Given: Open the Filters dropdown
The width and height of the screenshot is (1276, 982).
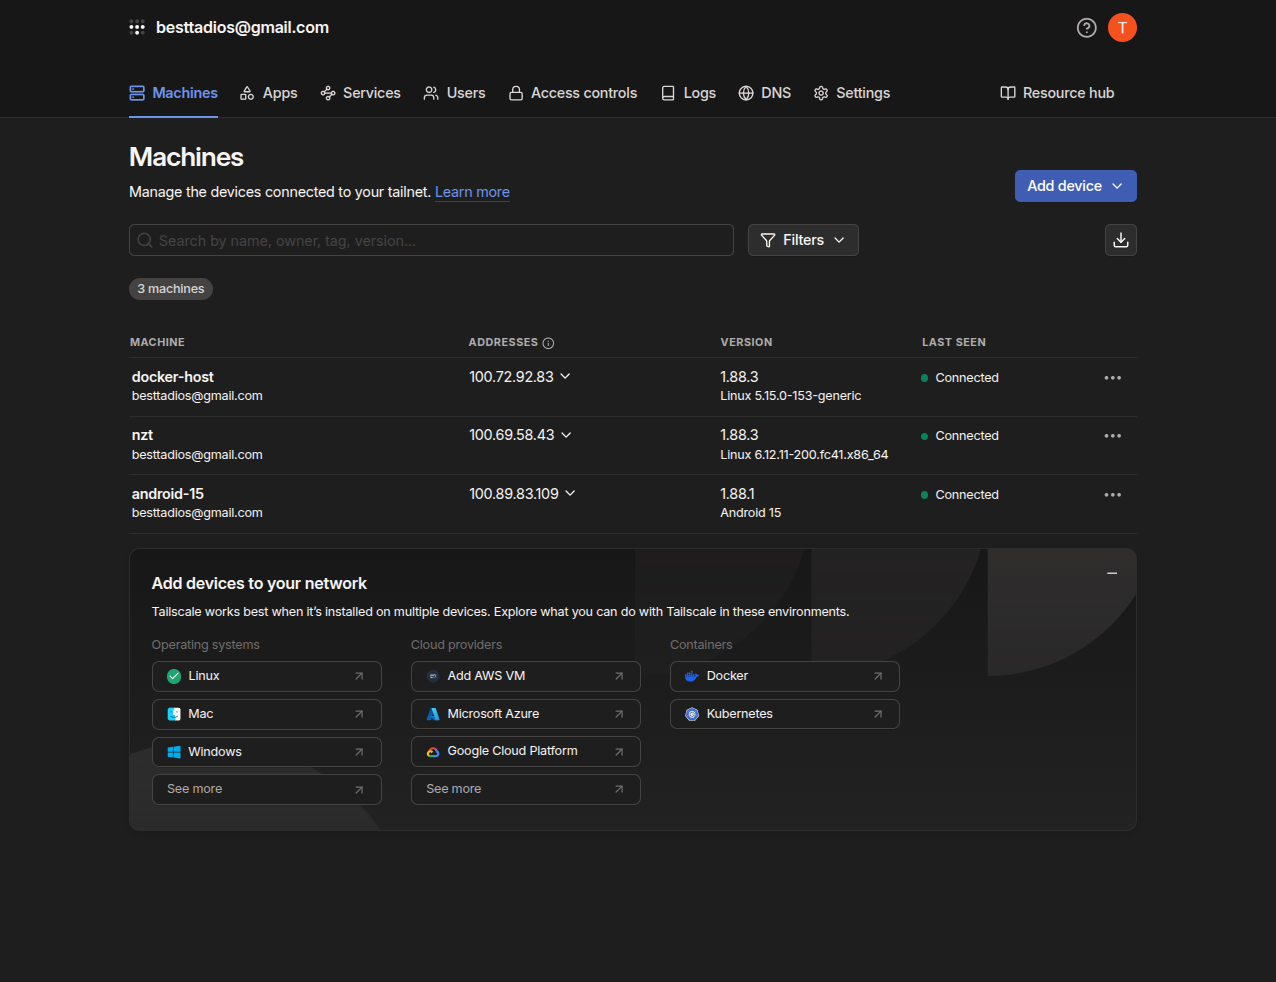Looking at the screenshot, I should 803,240.
